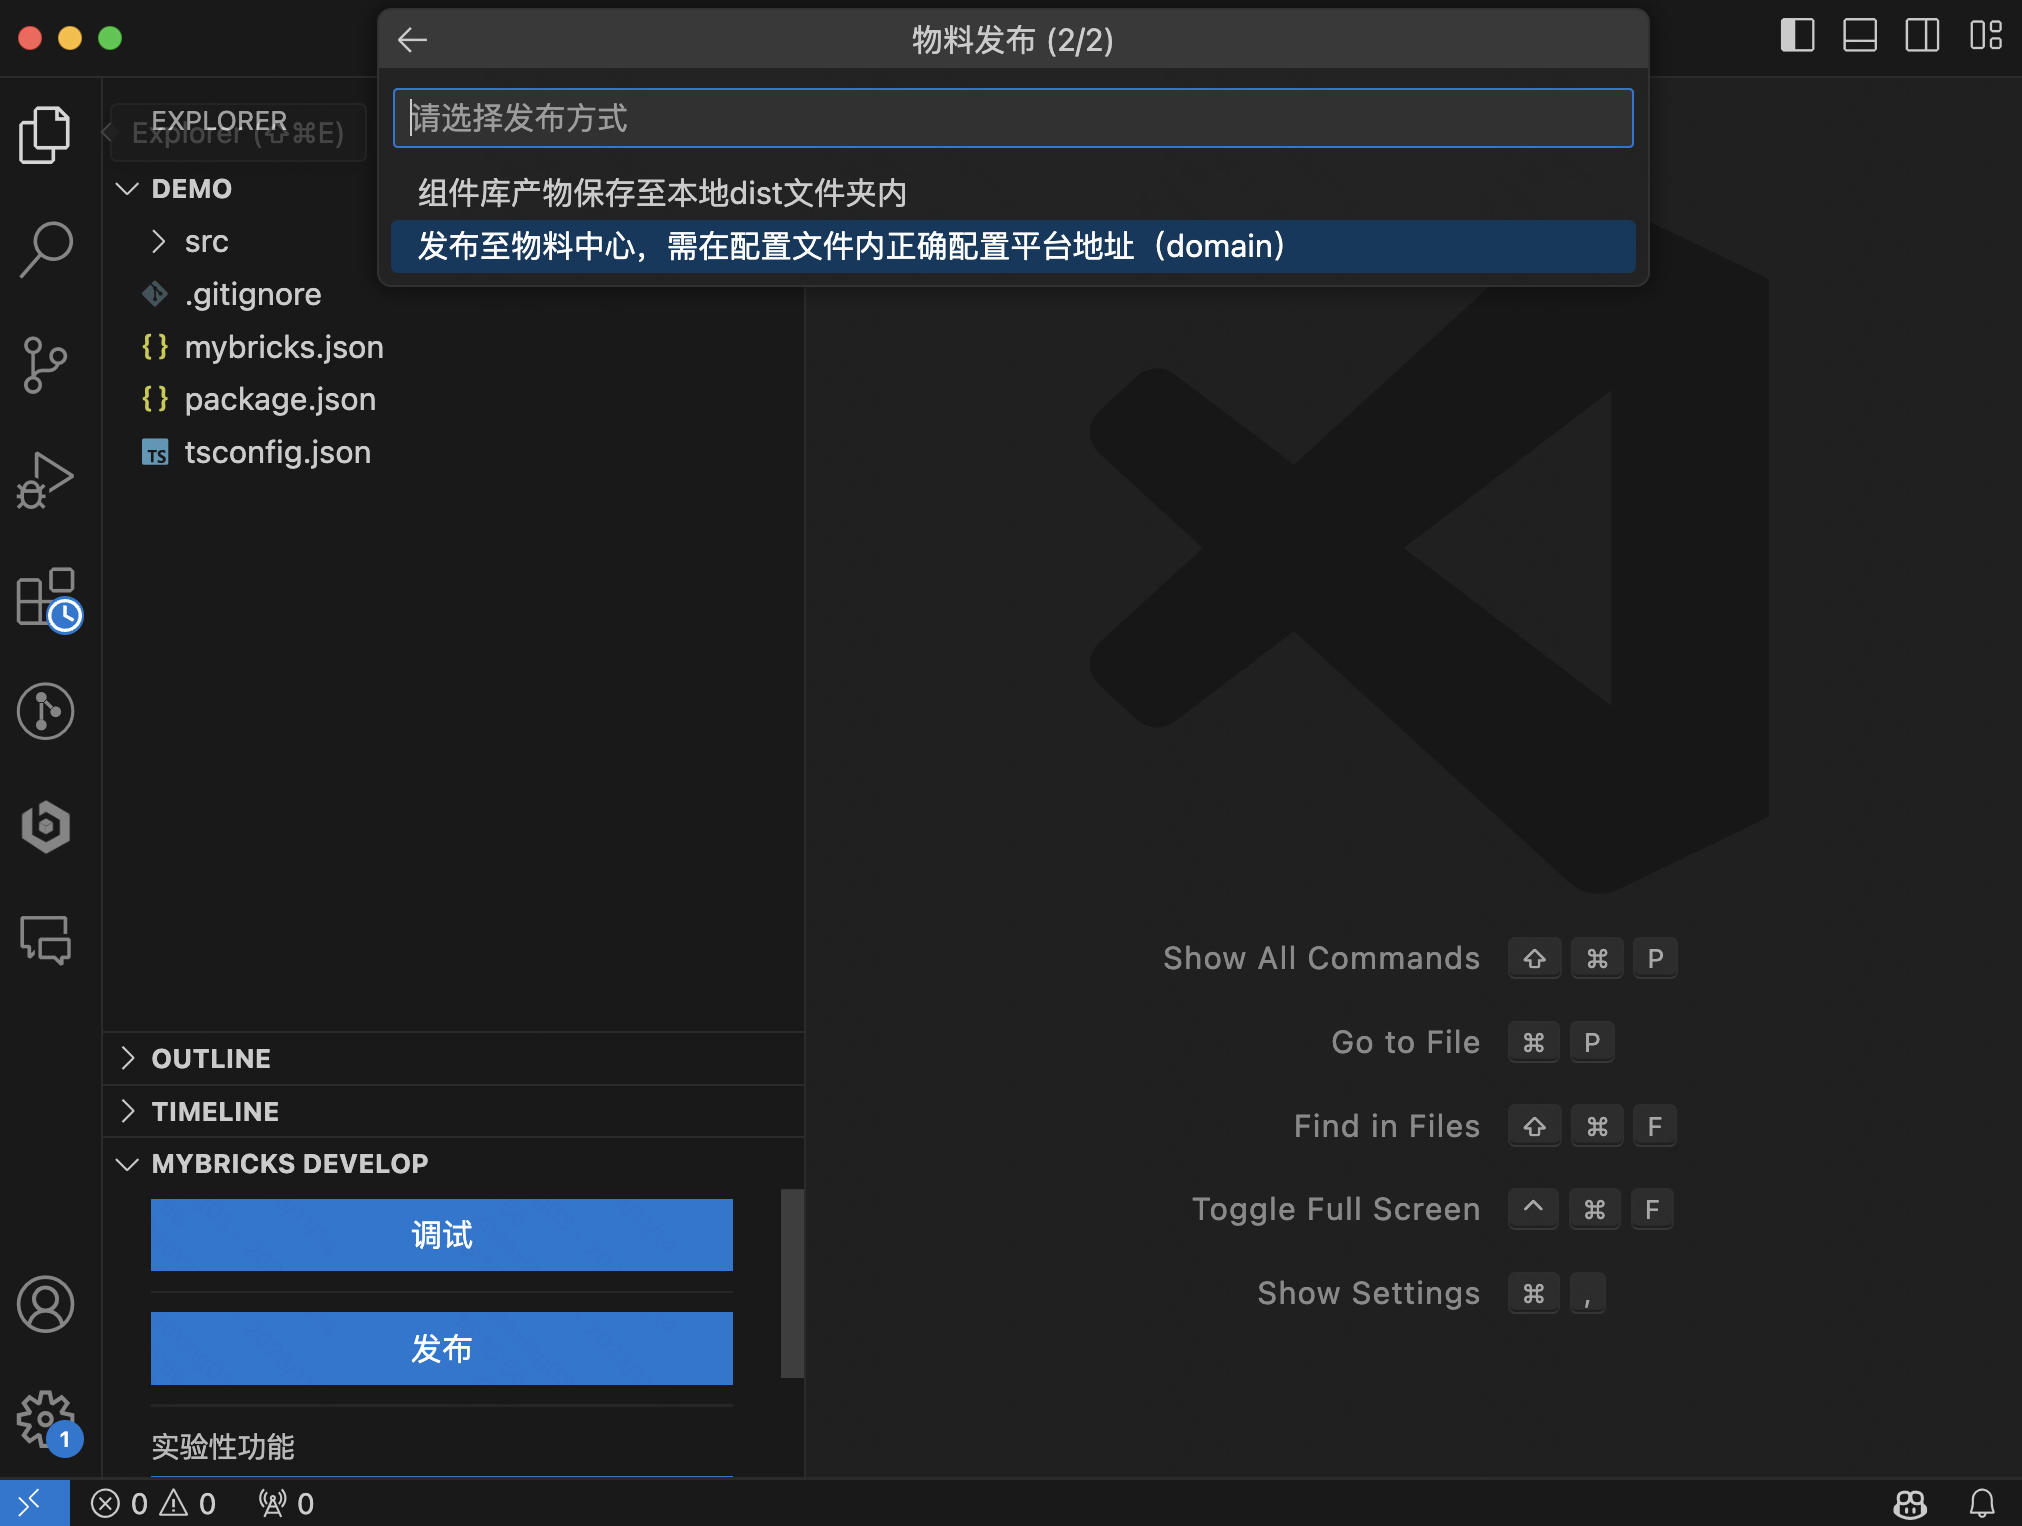Open the Run and Debug view
Image resolution: width=2022 pixels, height=1526 pixels.
click(x=45, y=480)
